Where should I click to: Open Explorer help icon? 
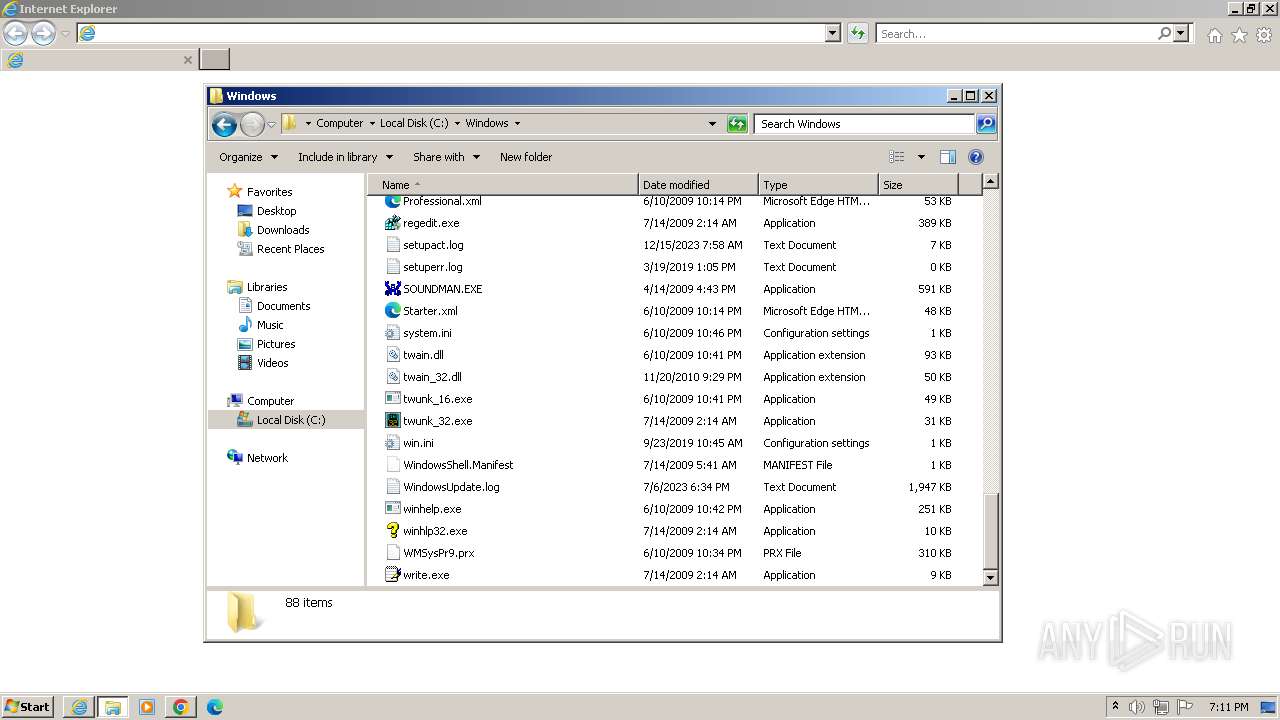coord(976,157)
